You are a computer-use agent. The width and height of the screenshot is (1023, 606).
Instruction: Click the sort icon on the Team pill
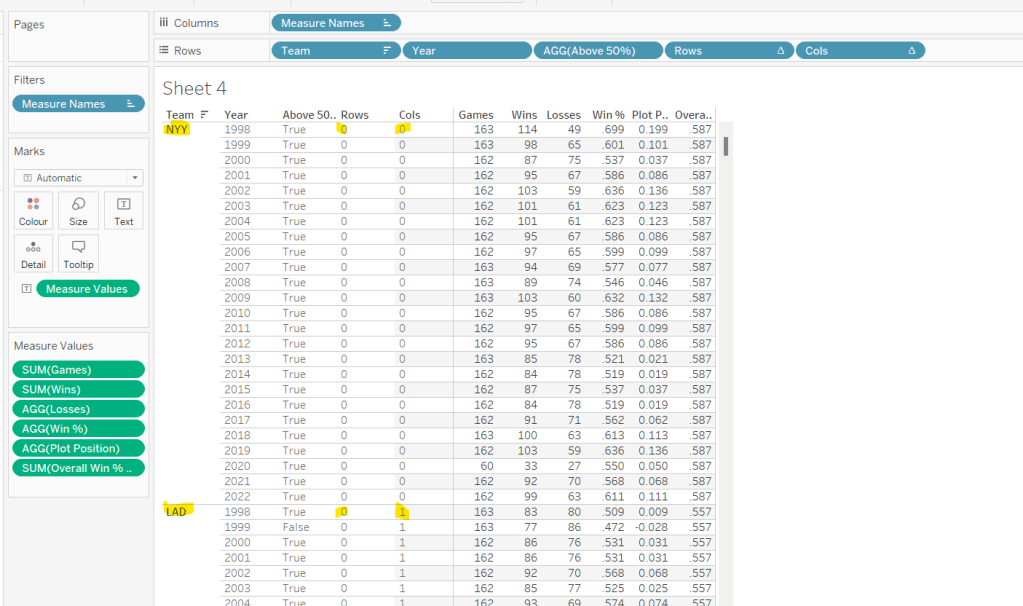click(386, 50)
